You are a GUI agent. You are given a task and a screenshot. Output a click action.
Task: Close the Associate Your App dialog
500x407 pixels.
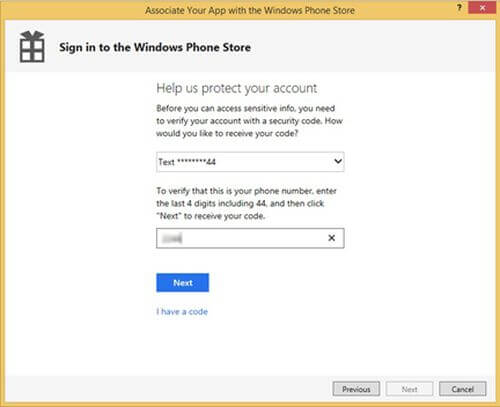click(482, 8)
